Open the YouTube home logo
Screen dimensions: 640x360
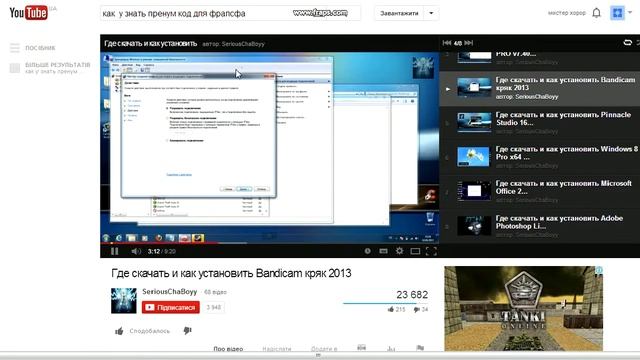[x=29, y=13]
